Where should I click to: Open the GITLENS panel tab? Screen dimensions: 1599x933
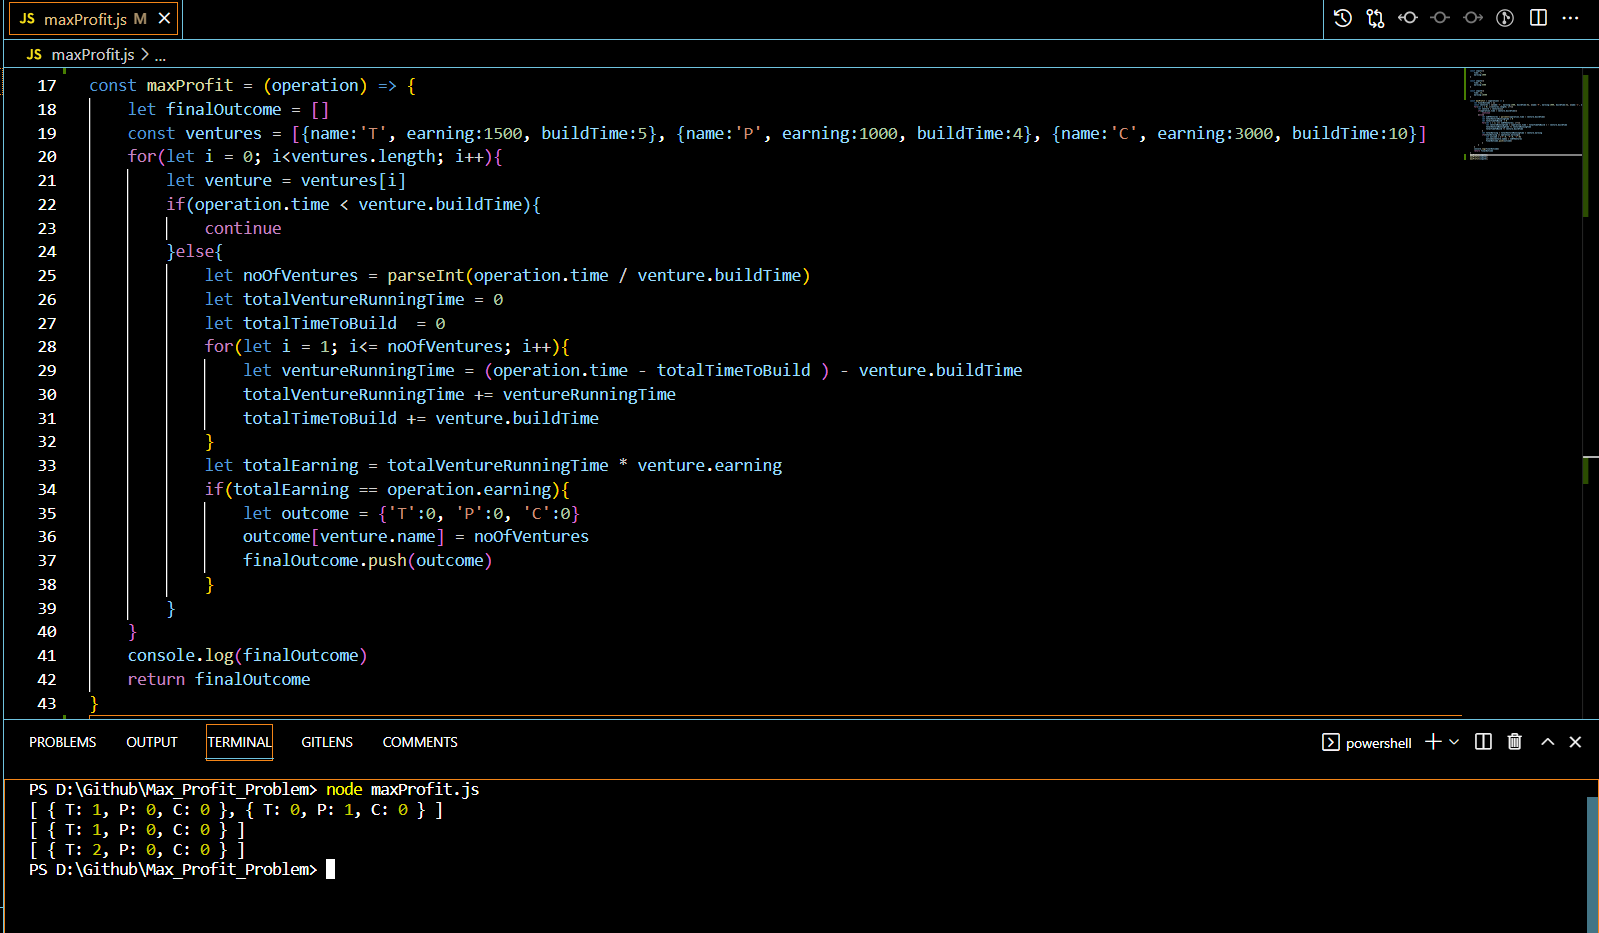click(x=327, y=742)
